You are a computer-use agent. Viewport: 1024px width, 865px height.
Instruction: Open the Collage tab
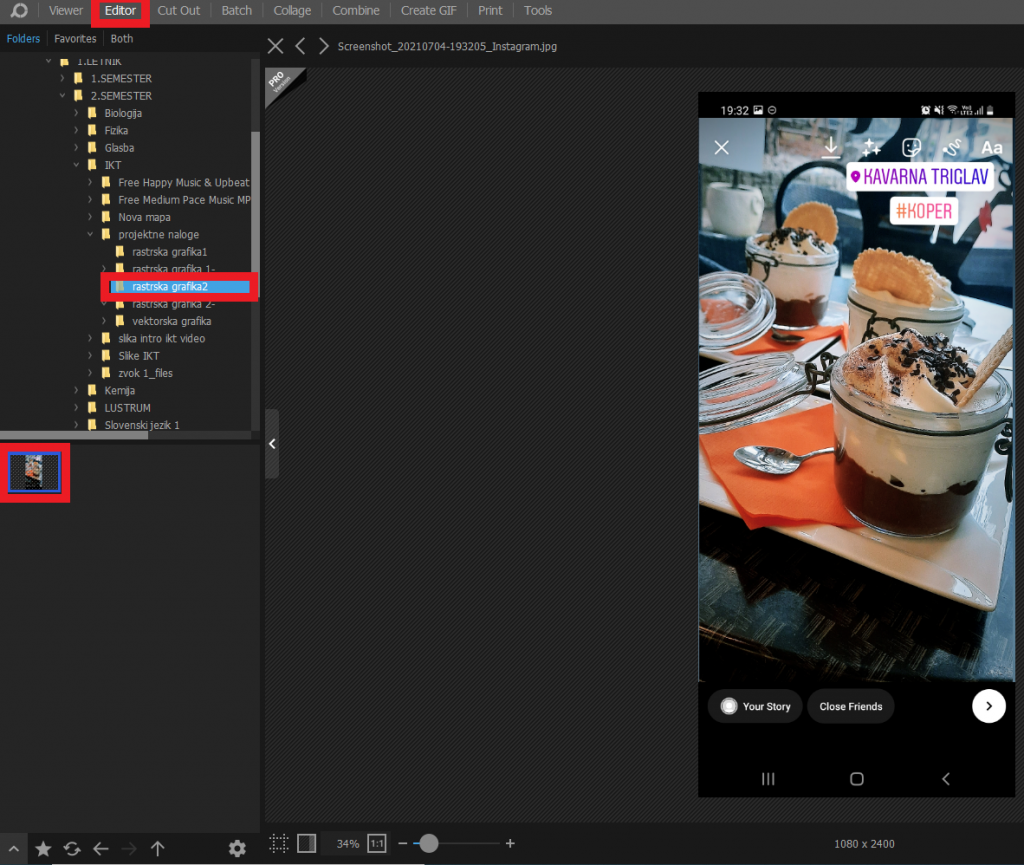point(292,10)
